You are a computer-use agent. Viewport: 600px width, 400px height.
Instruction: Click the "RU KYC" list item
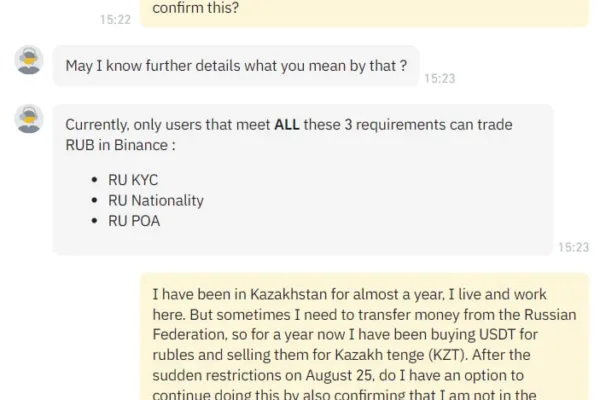tap(133, 180)
